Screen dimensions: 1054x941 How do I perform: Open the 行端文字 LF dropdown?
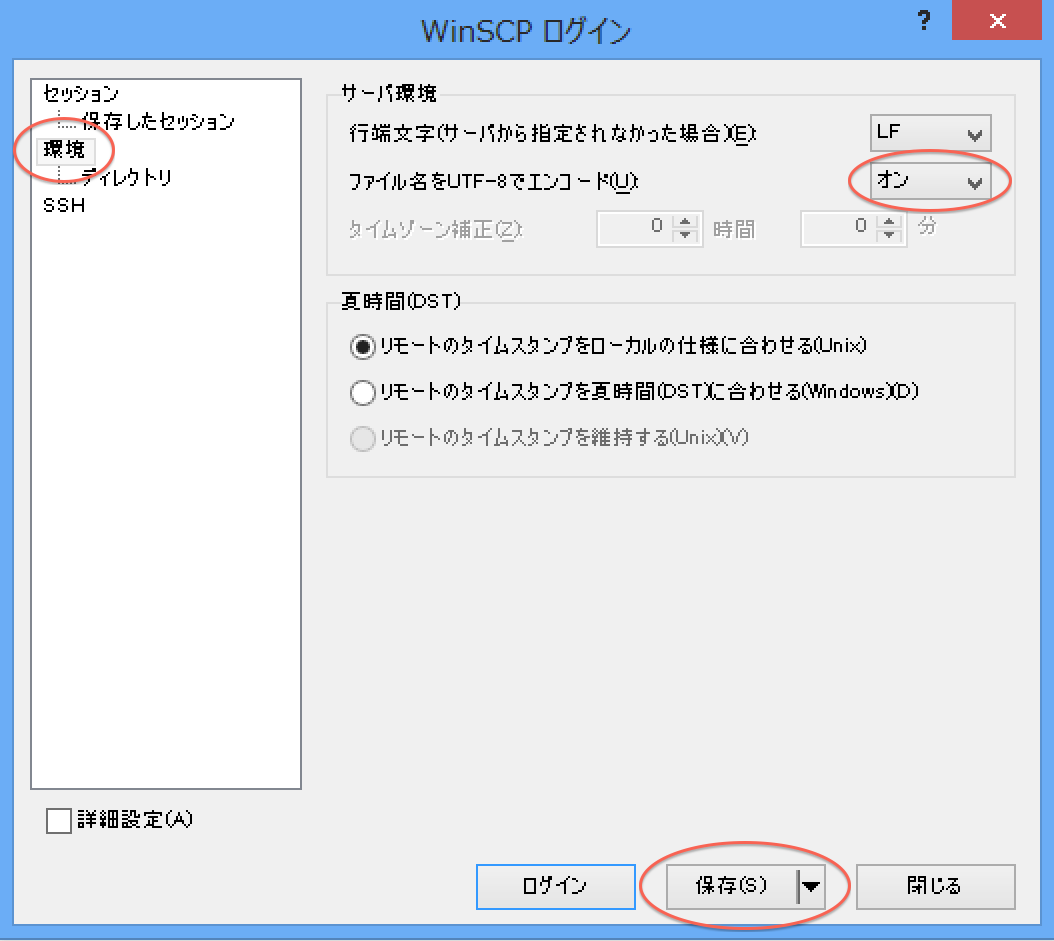(x=930, y=132)
